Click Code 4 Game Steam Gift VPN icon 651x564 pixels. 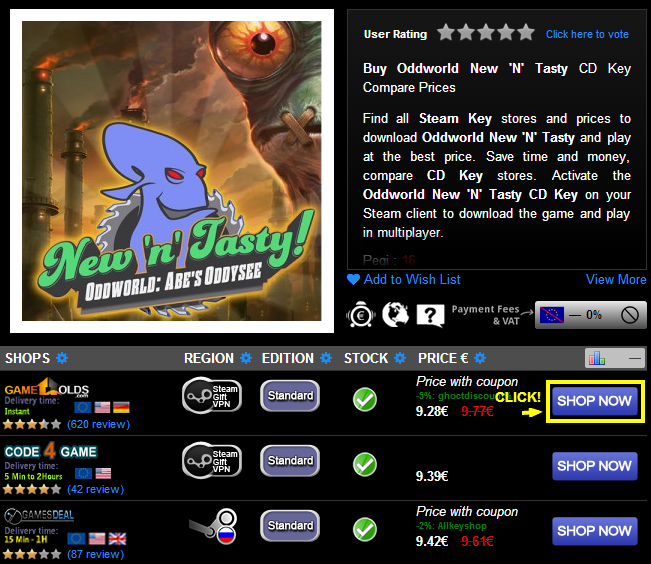pos(212,460)
